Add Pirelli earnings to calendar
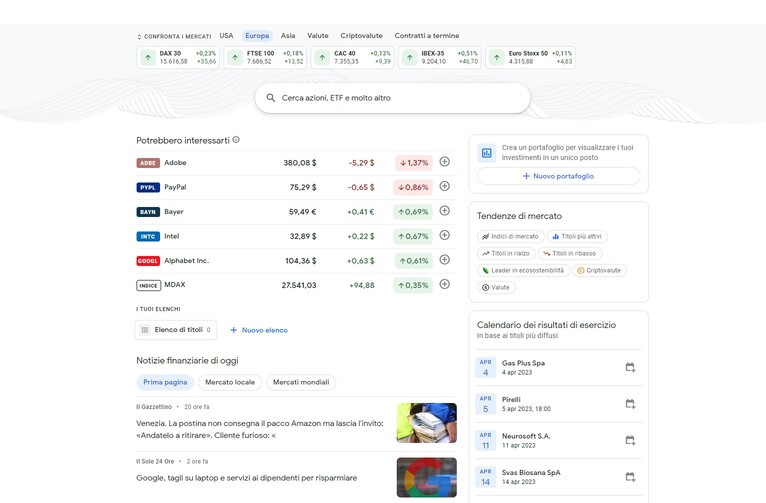The width and height of the screenshot is (766, 503). coord(630,404)
